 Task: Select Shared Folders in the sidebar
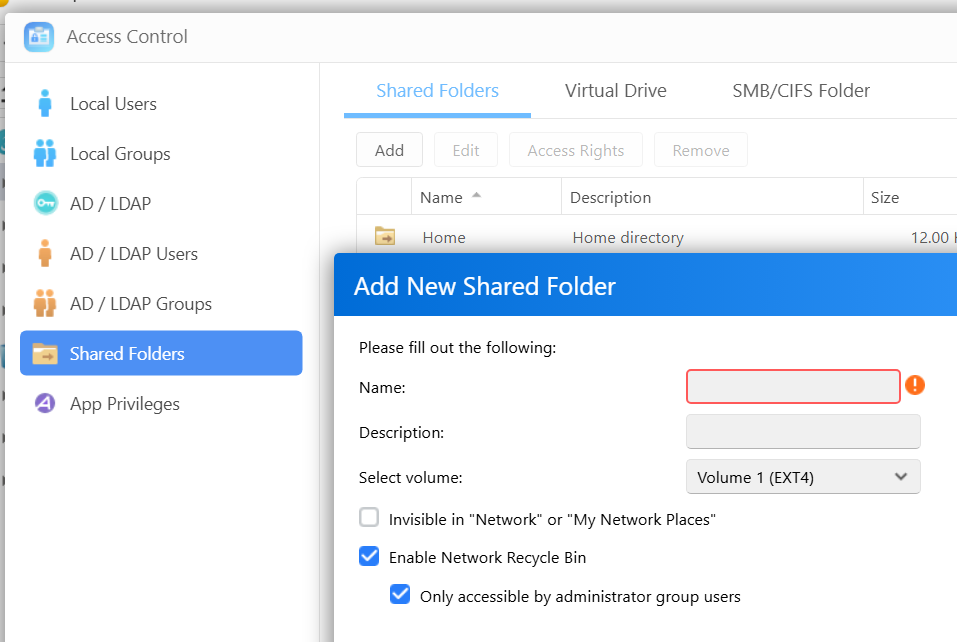click(x=161, y=354)
